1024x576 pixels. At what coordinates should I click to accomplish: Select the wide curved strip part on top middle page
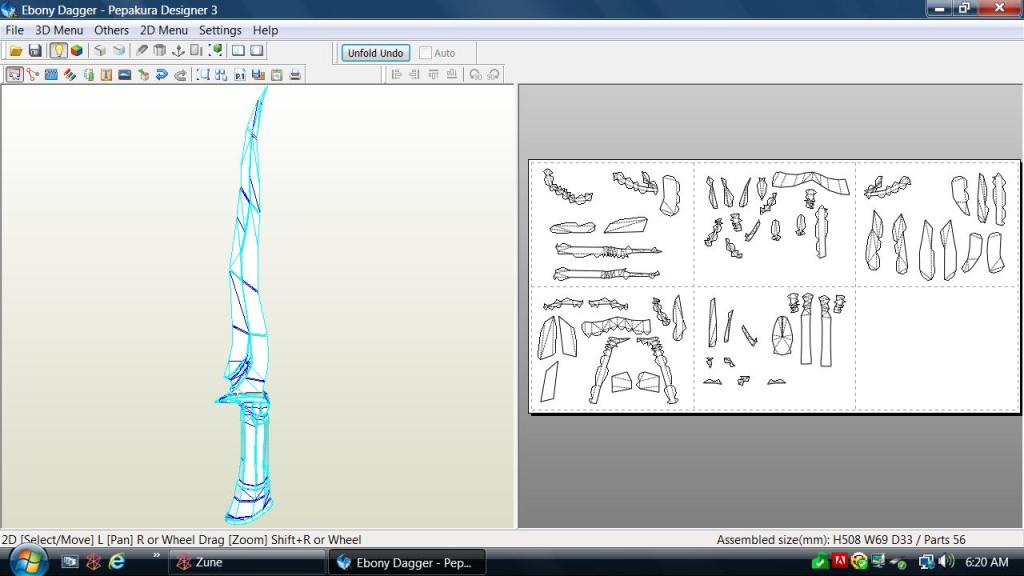click(x=810, y=182)
